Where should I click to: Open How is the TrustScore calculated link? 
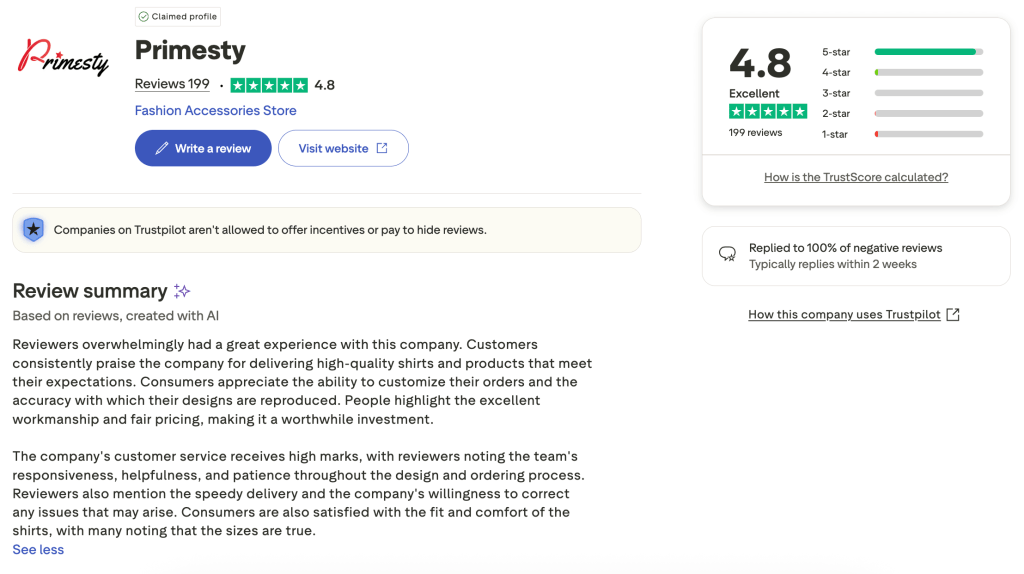coord(856,177)
